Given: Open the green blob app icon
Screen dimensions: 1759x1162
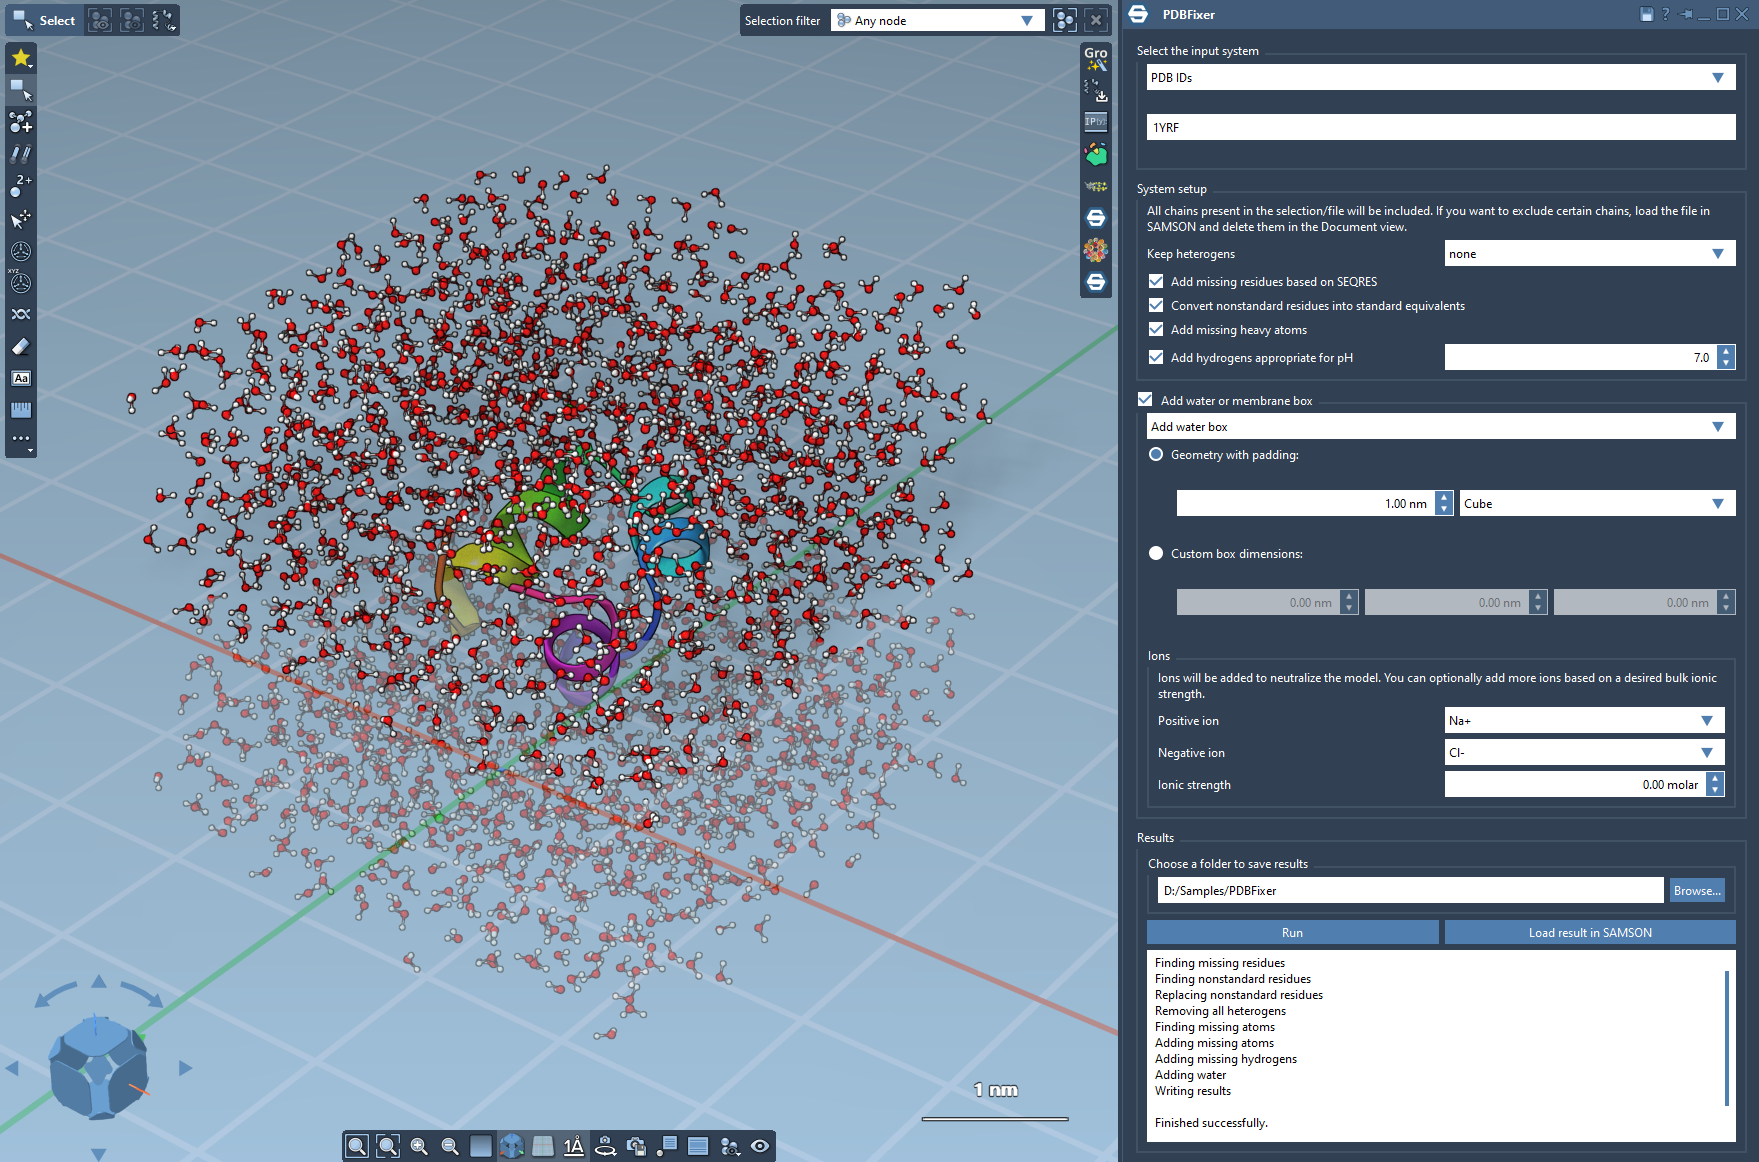Looking at the screenshot, I should [1096, 154].
